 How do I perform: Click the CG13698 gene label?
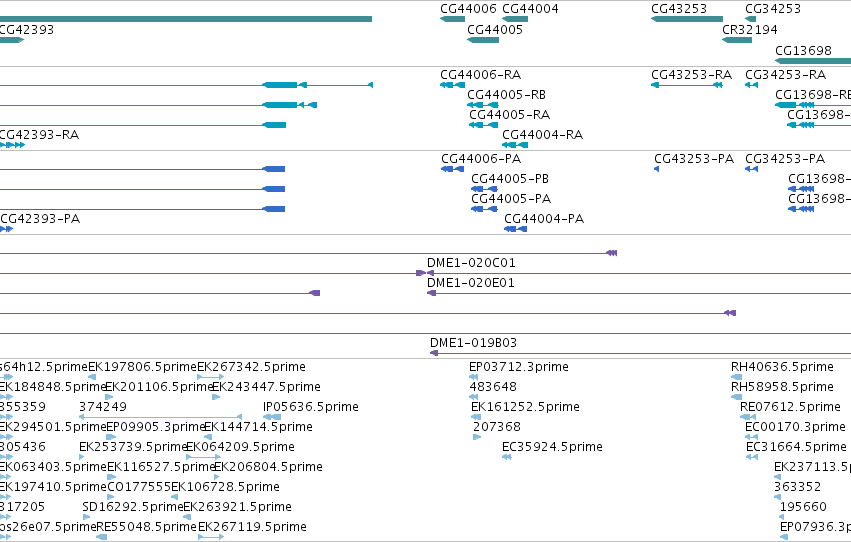click(x=803, y=50)
